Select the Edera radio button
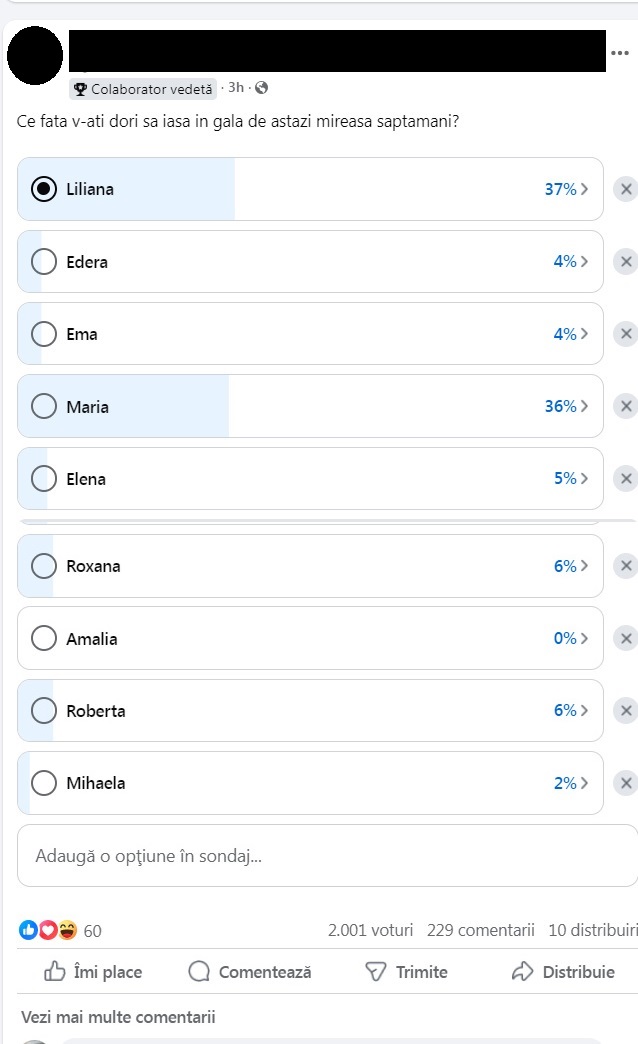 click(x=44, y=261)
